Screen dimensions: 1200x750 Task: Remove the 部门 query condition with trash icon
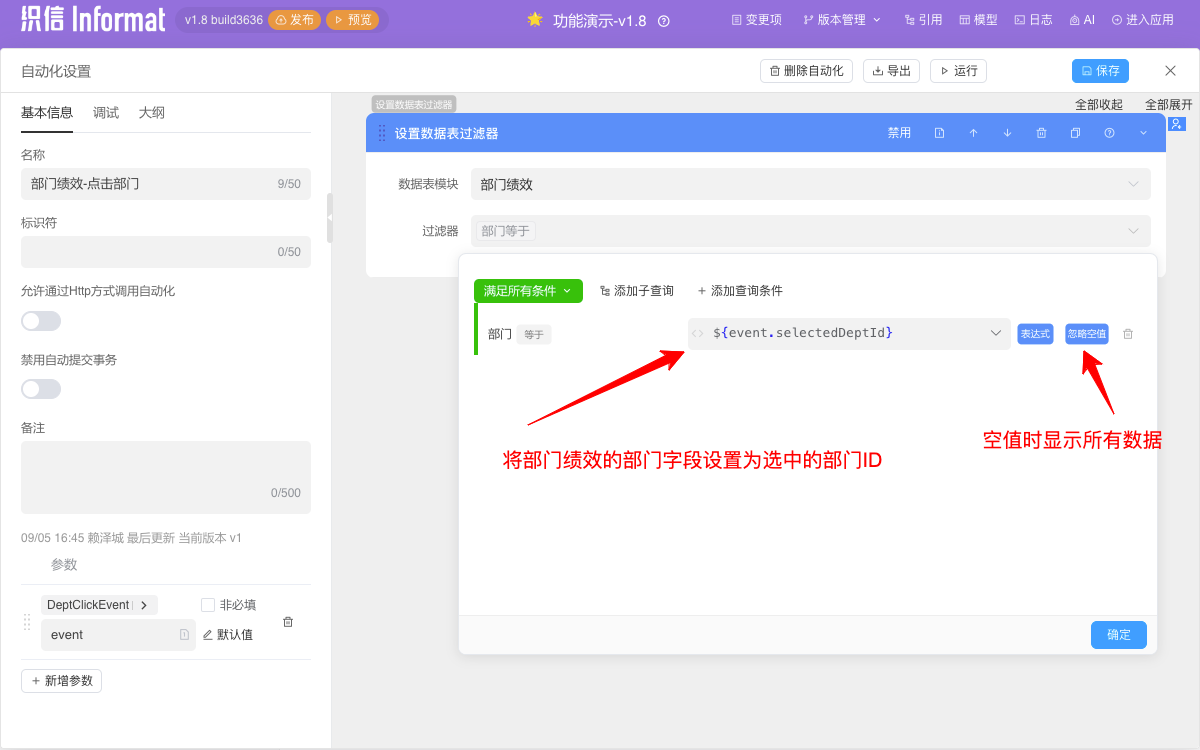(x=1128, y=334)
